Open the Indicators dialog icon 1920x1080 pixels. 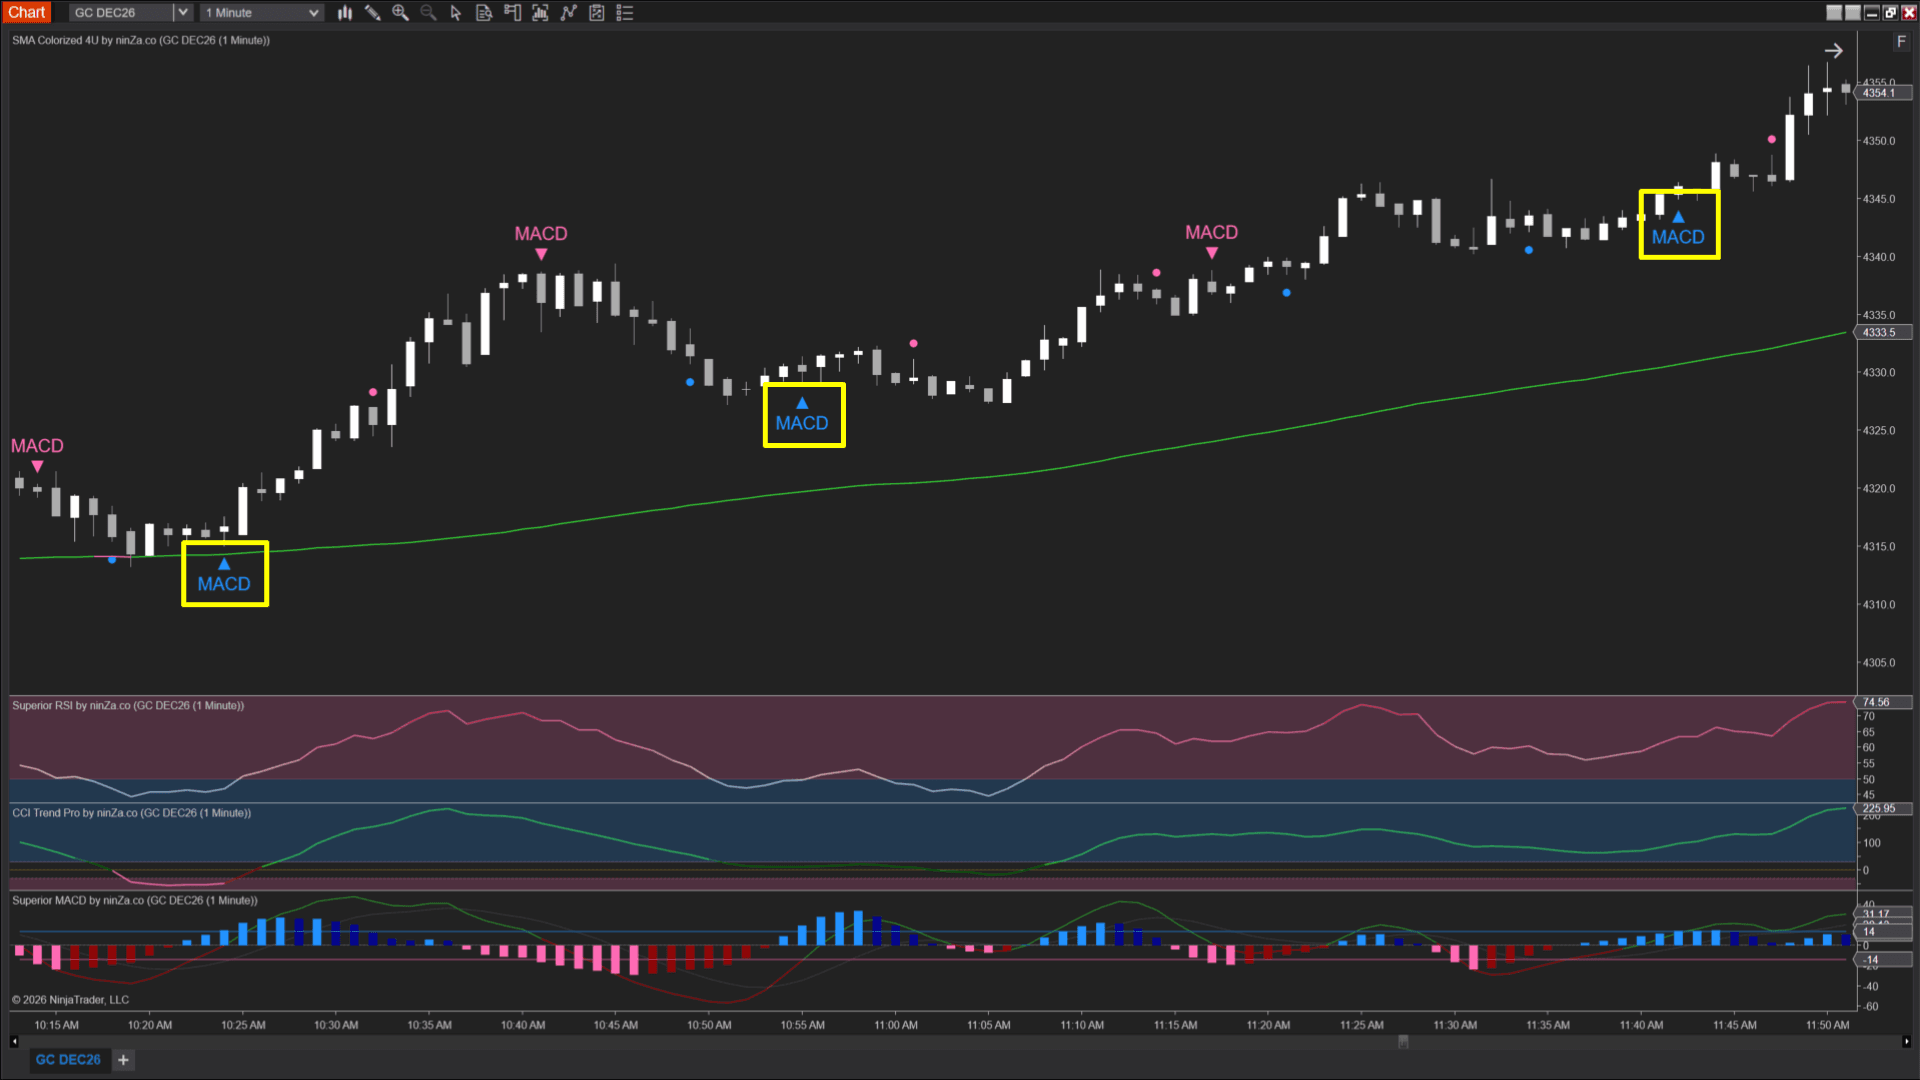(569, 13)
